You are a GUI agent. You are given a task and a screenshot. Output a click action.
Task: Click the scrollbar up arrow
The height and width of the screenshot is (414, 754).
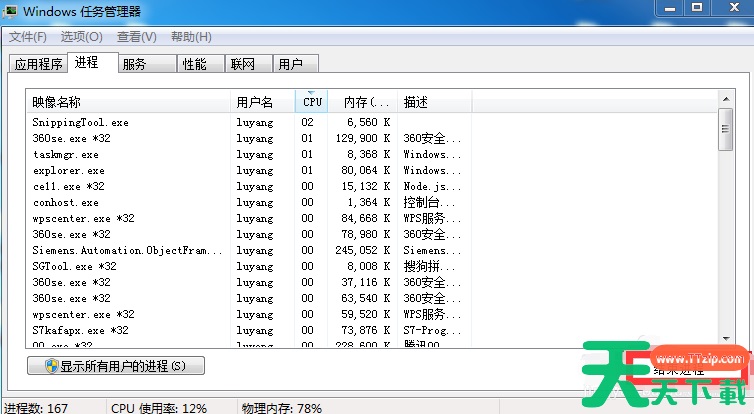(x=726, y=99)
